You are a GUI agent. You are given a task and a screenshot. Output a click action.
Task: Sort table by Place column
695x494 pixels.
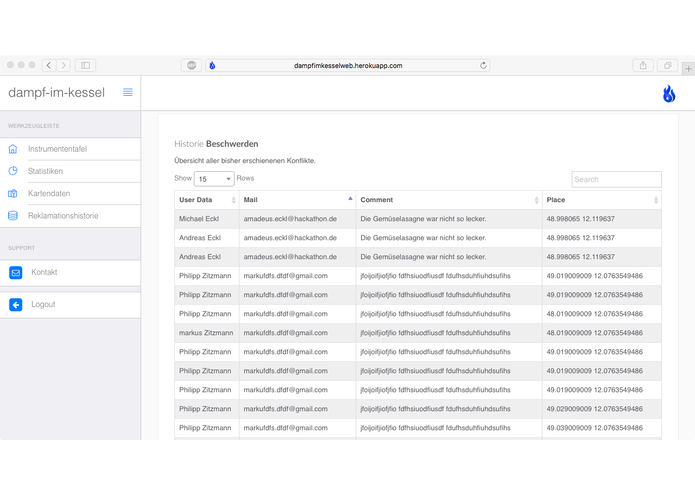601,200
